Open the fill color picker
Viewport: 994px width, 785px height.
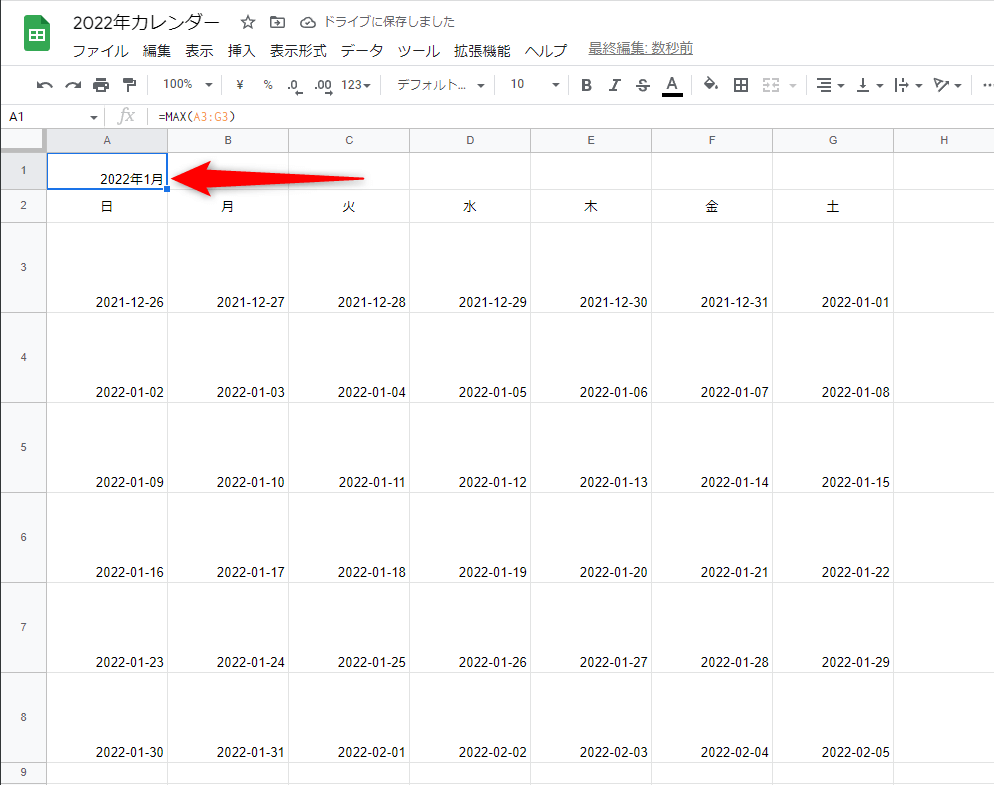pyautogui.click(x=710, y=85)
